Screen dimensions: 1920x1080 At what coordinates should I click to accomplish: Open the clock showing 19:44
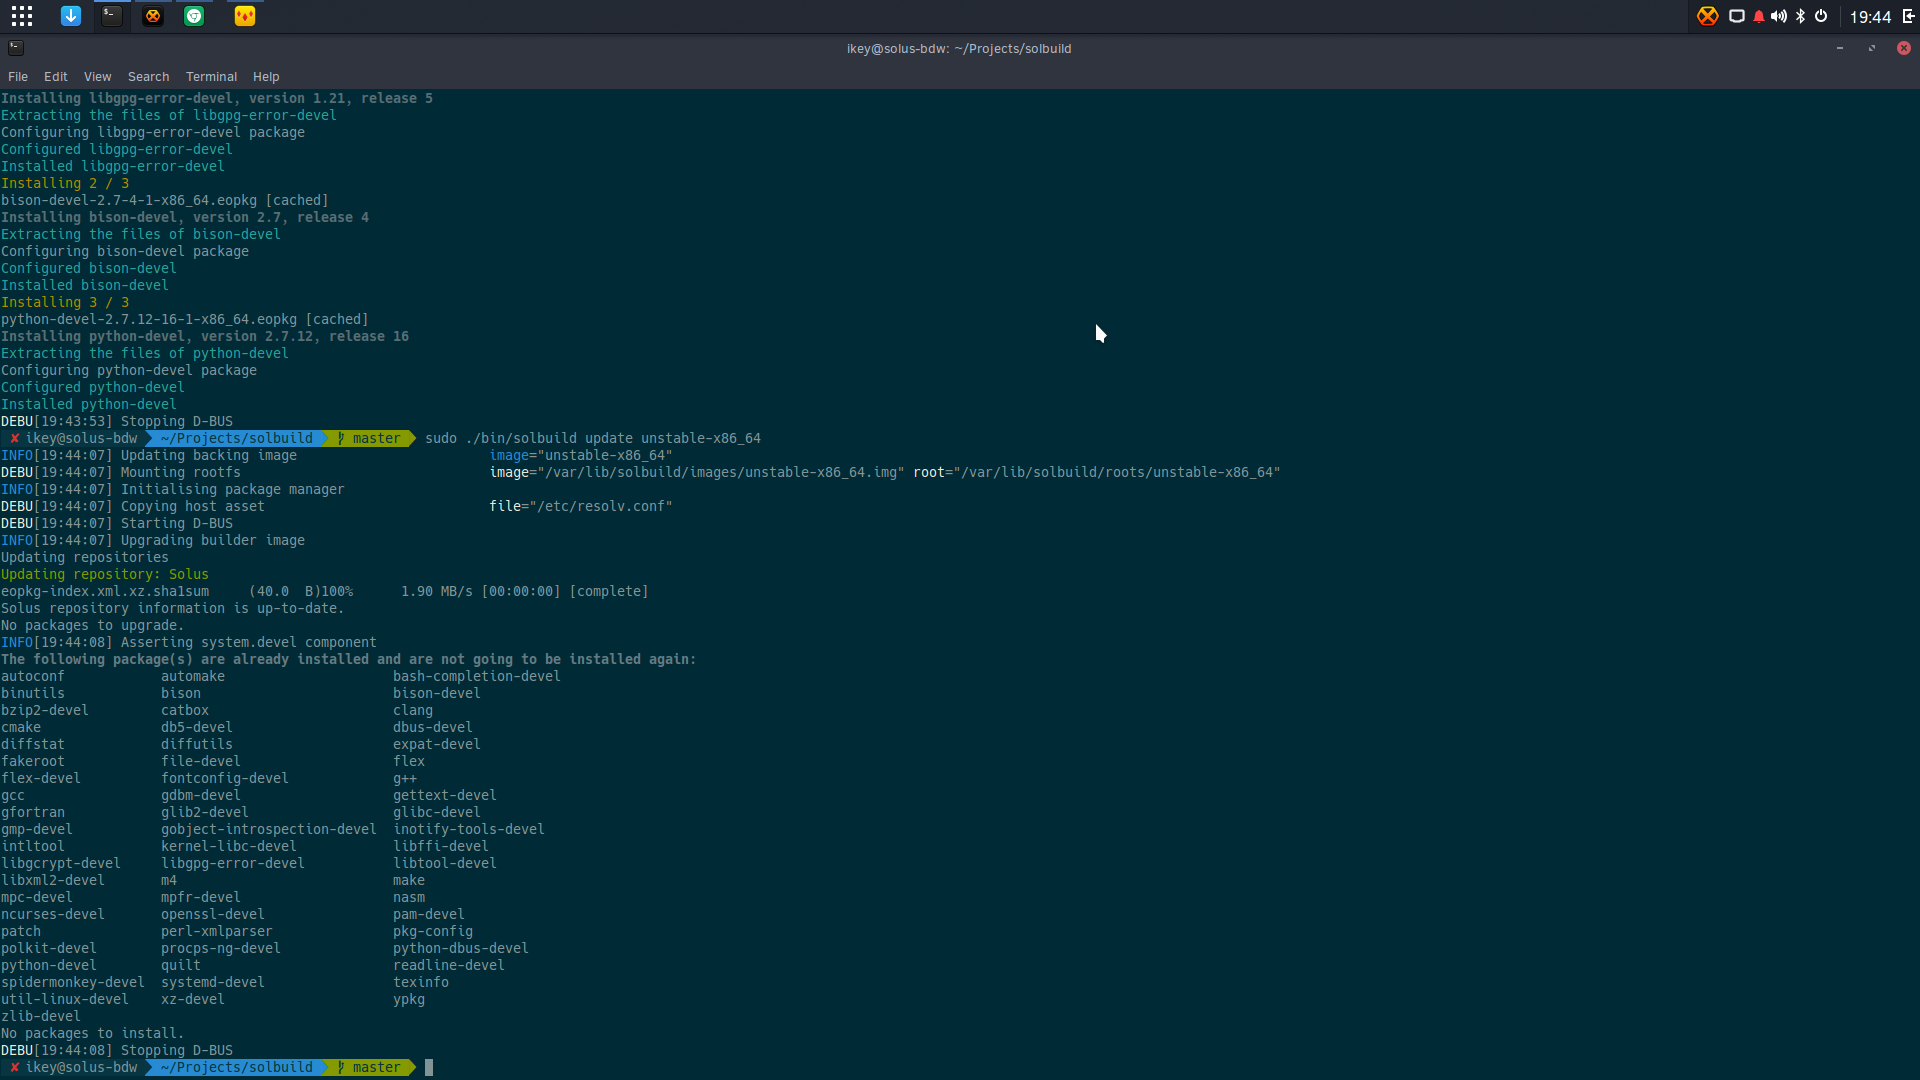[x=1870, y=17]
